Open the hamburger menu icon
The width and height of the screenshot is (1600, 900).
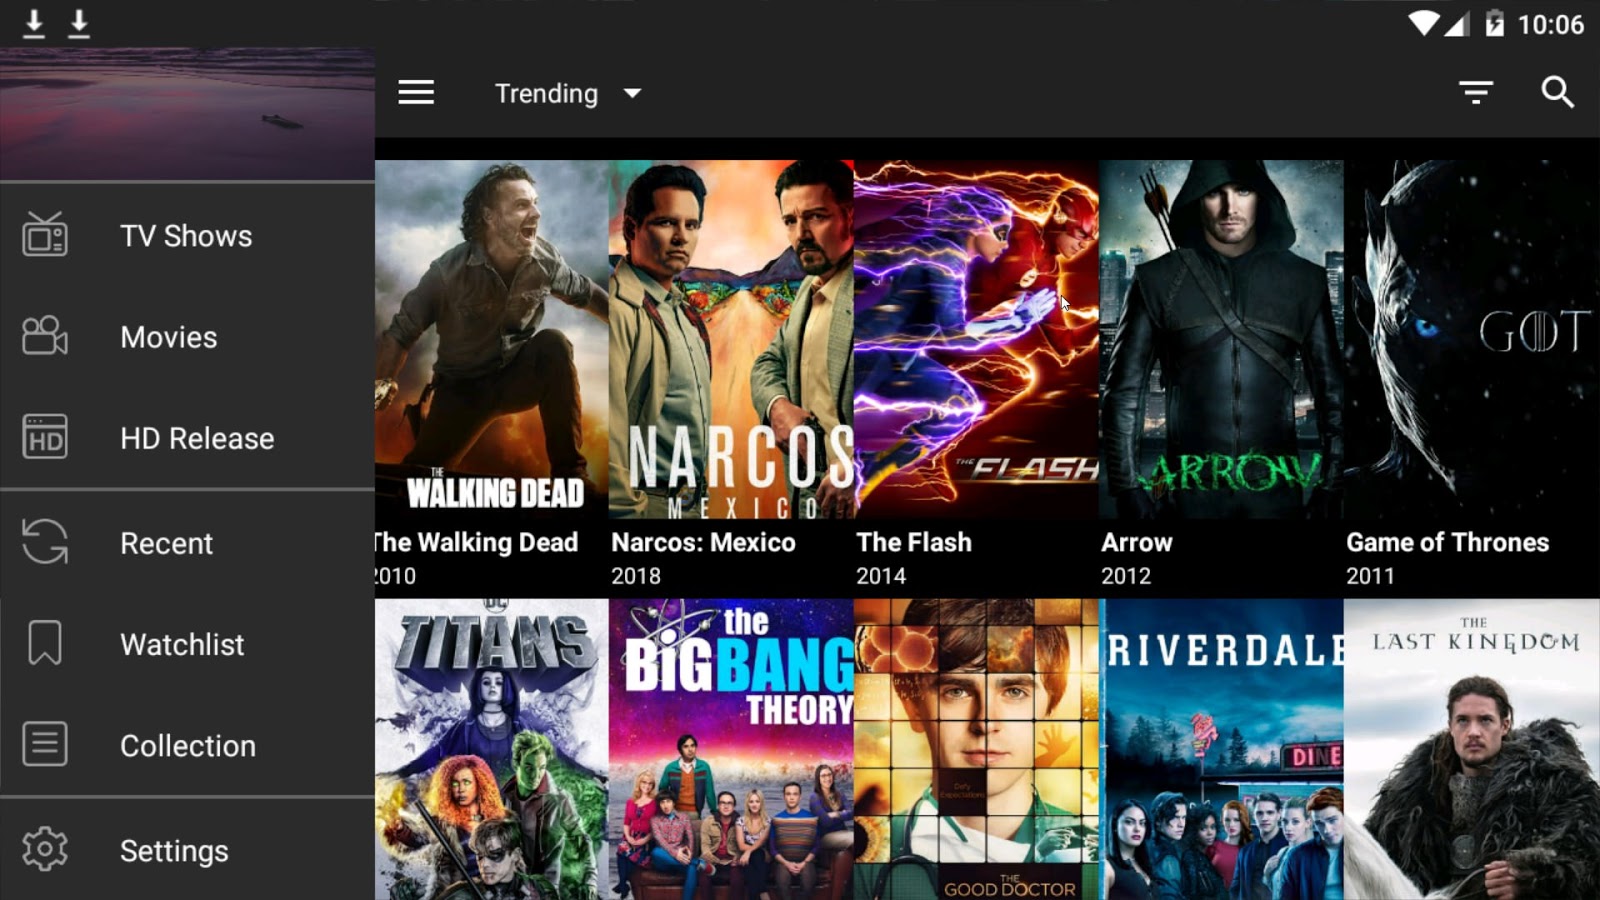click(x=416, y=93)
